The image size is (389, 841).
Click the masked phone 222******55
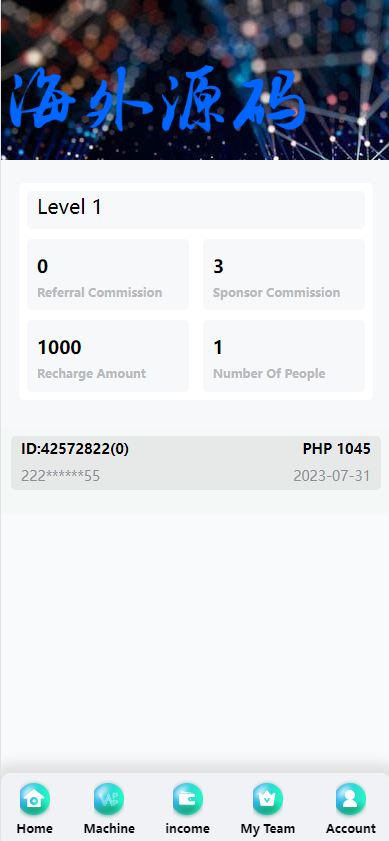[60, 476]
